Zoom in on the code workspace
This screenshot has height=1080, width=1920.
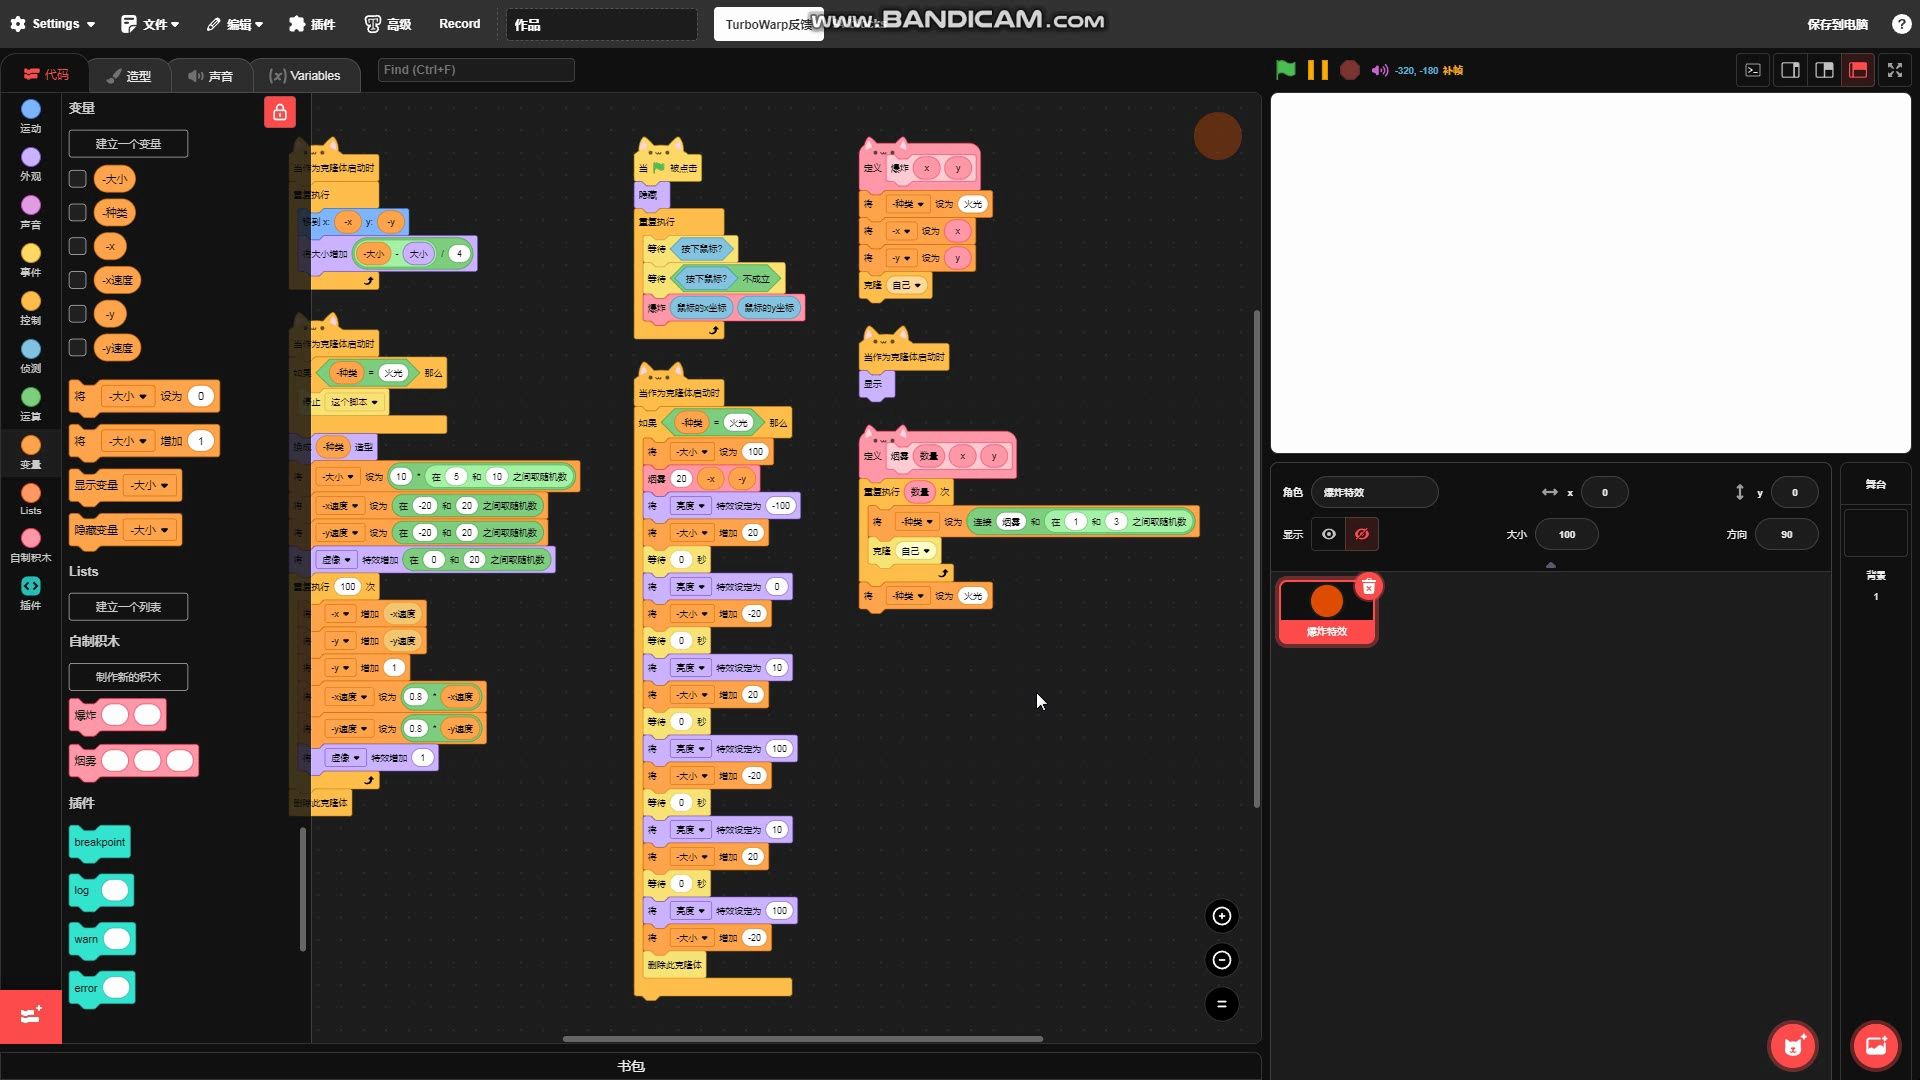point(1221,916)
